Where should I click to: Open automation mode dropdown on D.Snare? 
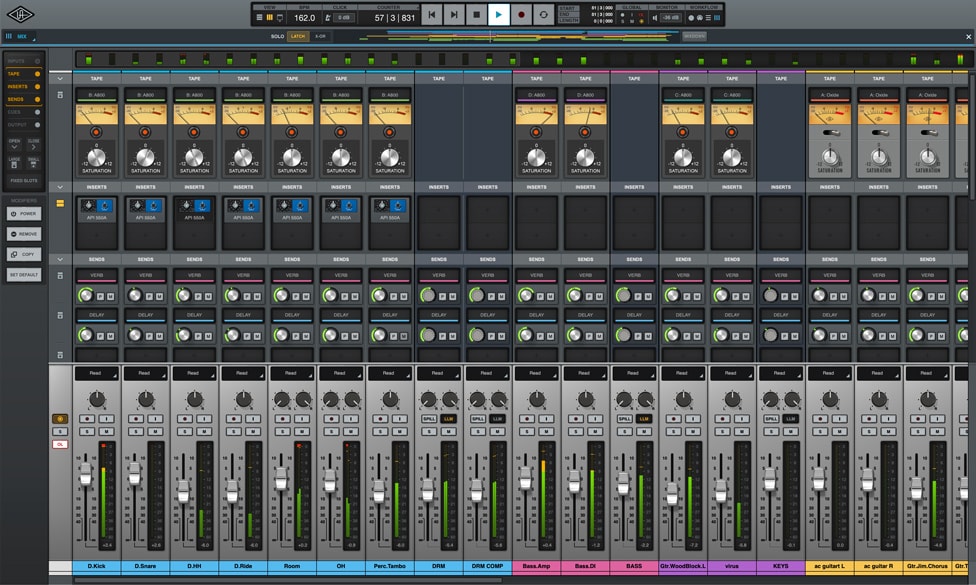145,373
